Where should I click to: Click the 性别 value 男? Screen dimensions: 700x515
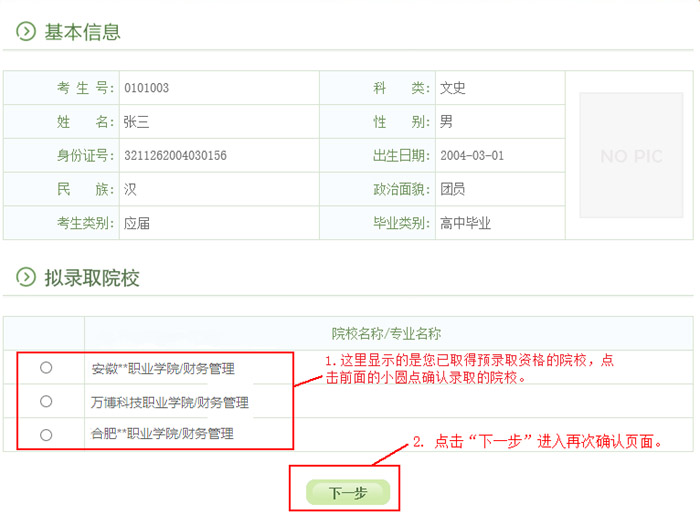click(447, 122)
